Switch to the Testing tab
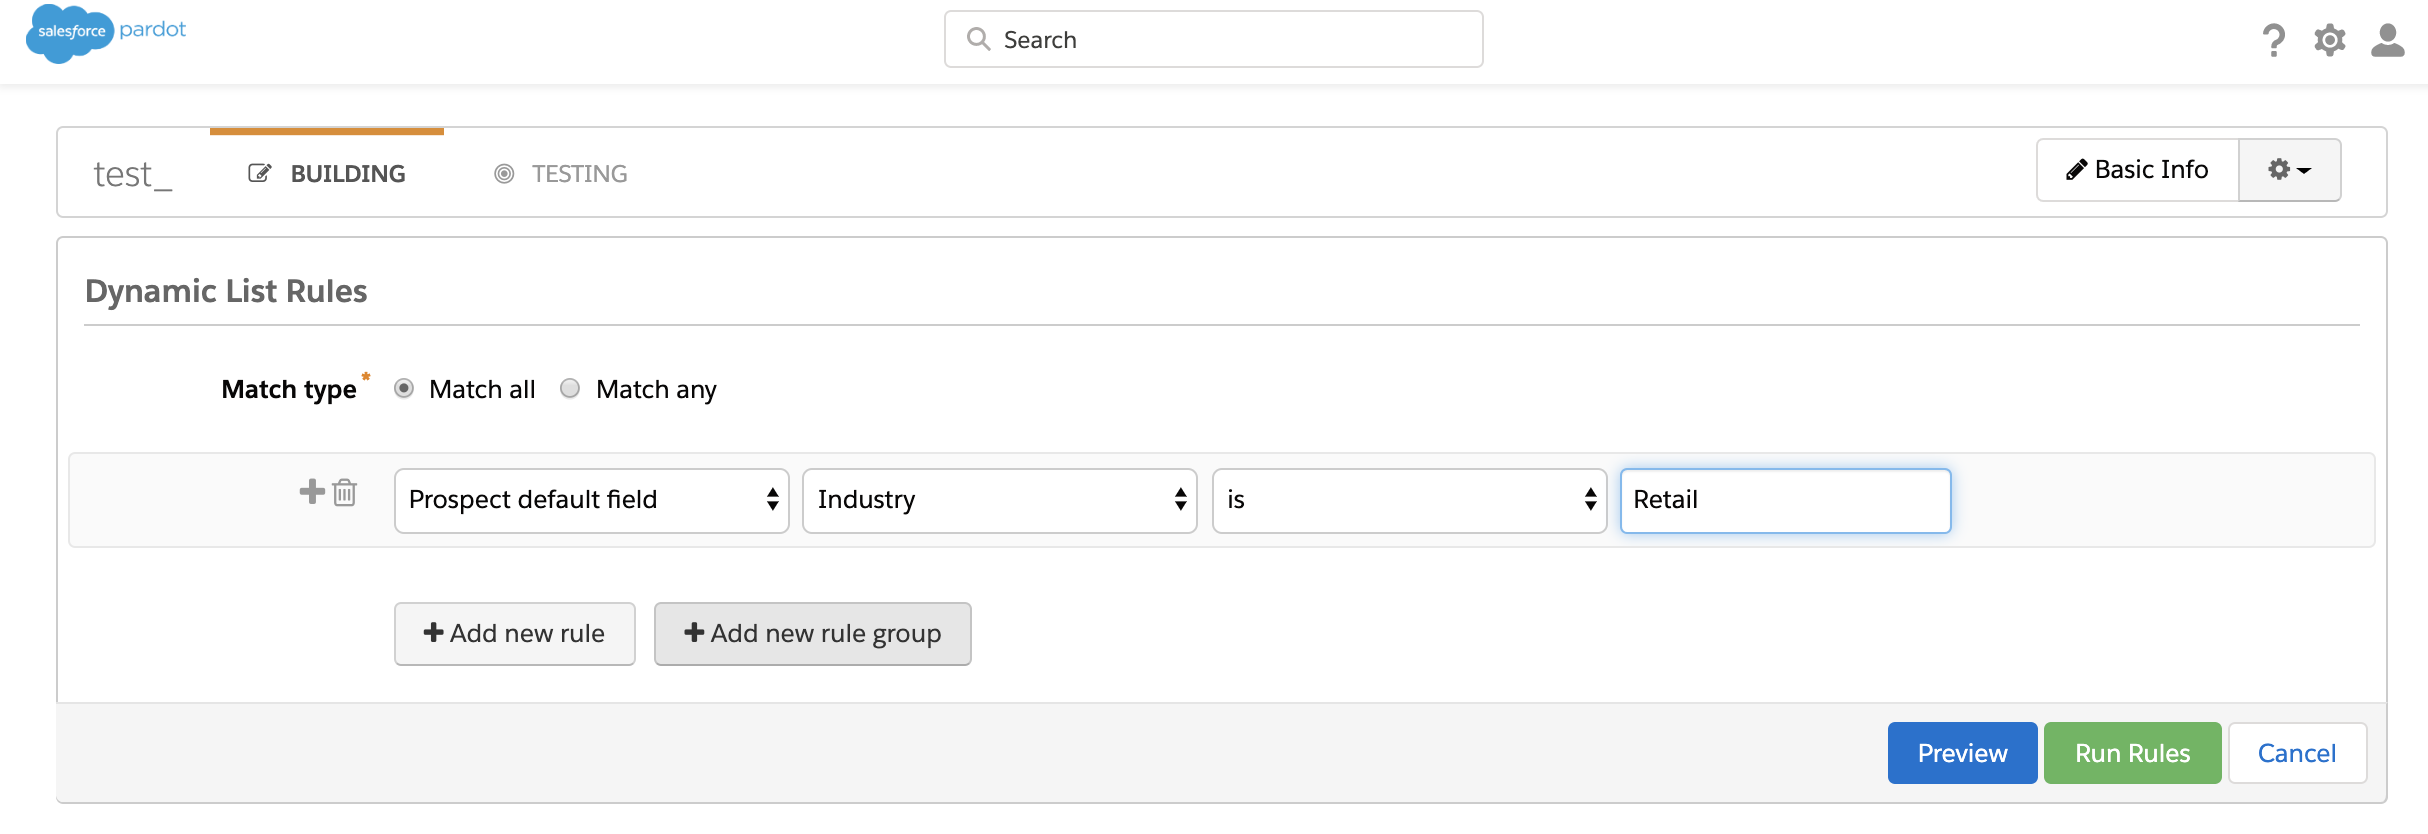Image resolution: width=2428 pixels, height=834 pixels. coord(561,174)
